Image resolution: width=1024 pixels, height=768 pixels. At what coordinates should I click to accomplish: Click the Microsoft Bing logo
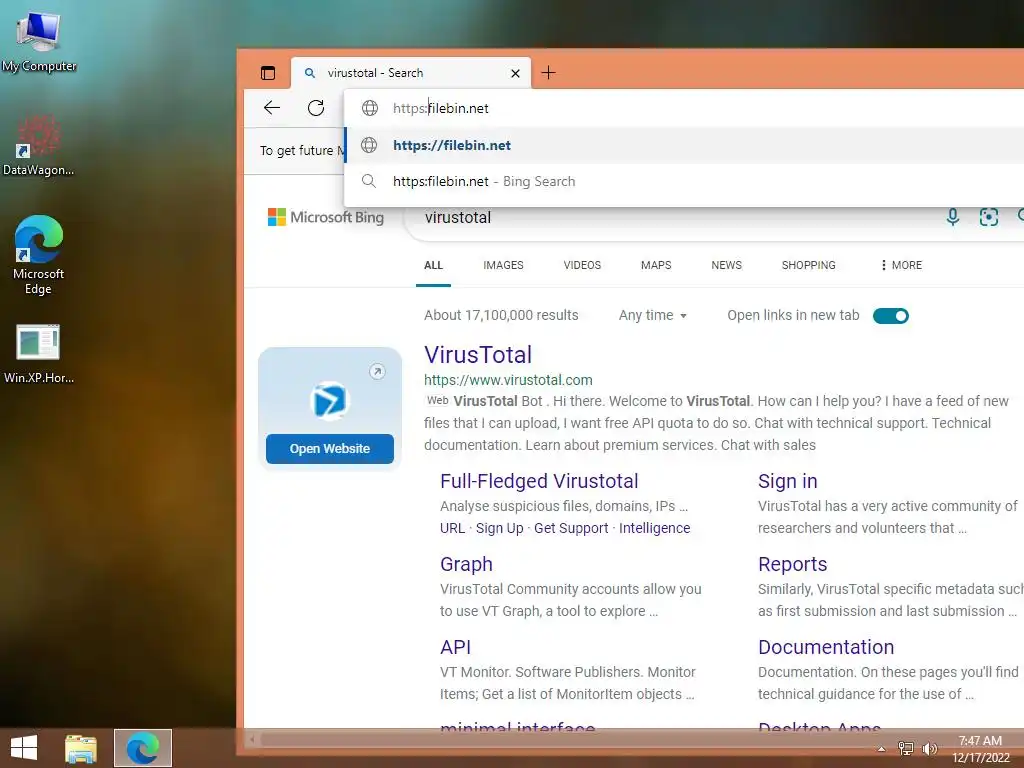(326, 217)
